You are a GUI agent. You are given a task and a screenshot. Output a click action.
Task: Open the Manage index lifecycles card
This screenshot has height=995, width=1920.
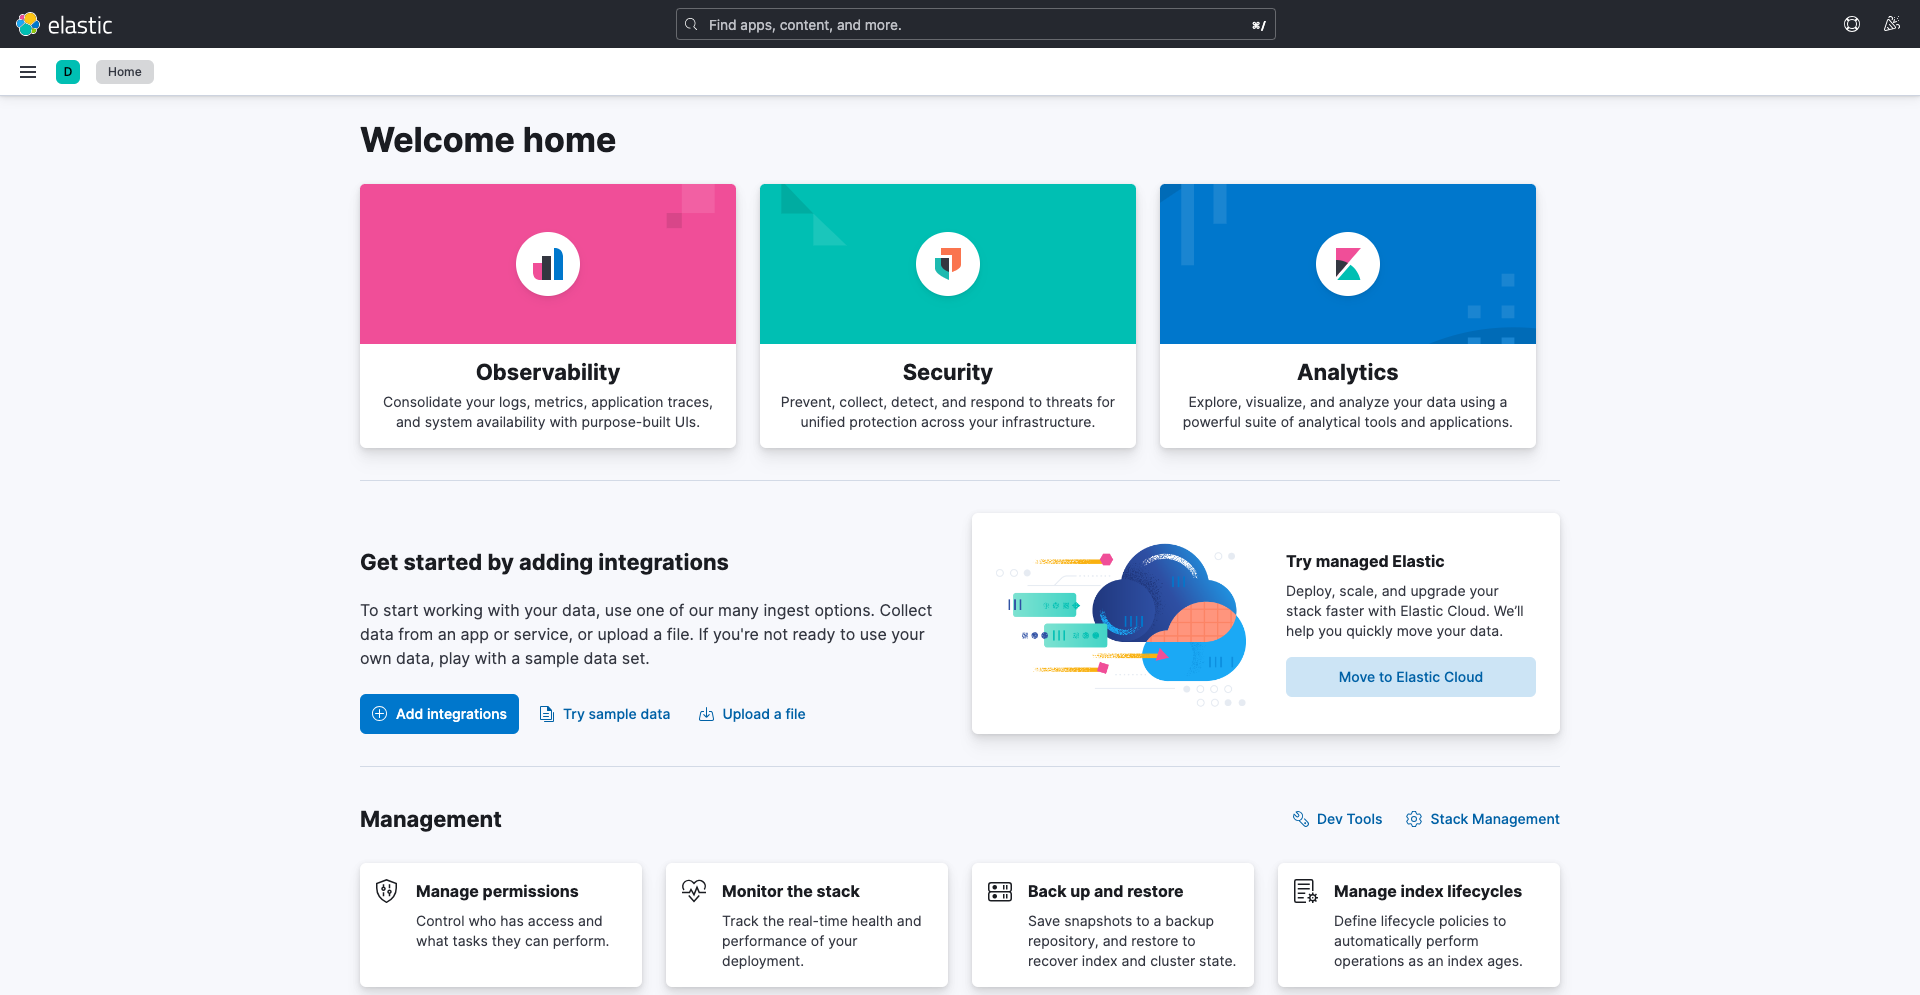point(1419,925)
